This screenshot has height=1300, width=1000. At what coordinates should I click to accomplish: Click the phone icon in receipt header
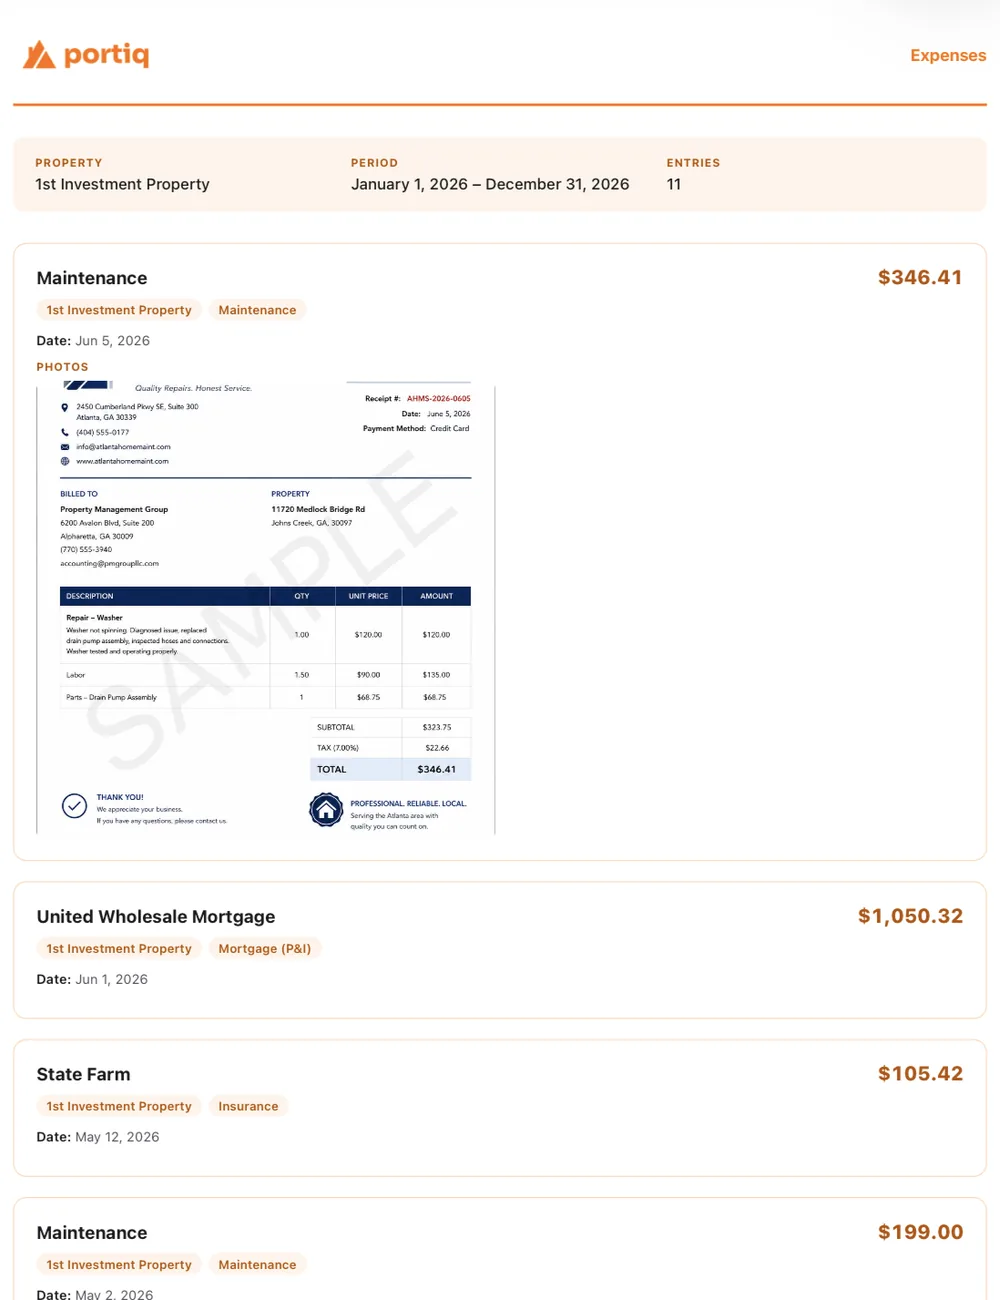coord(65,433)
